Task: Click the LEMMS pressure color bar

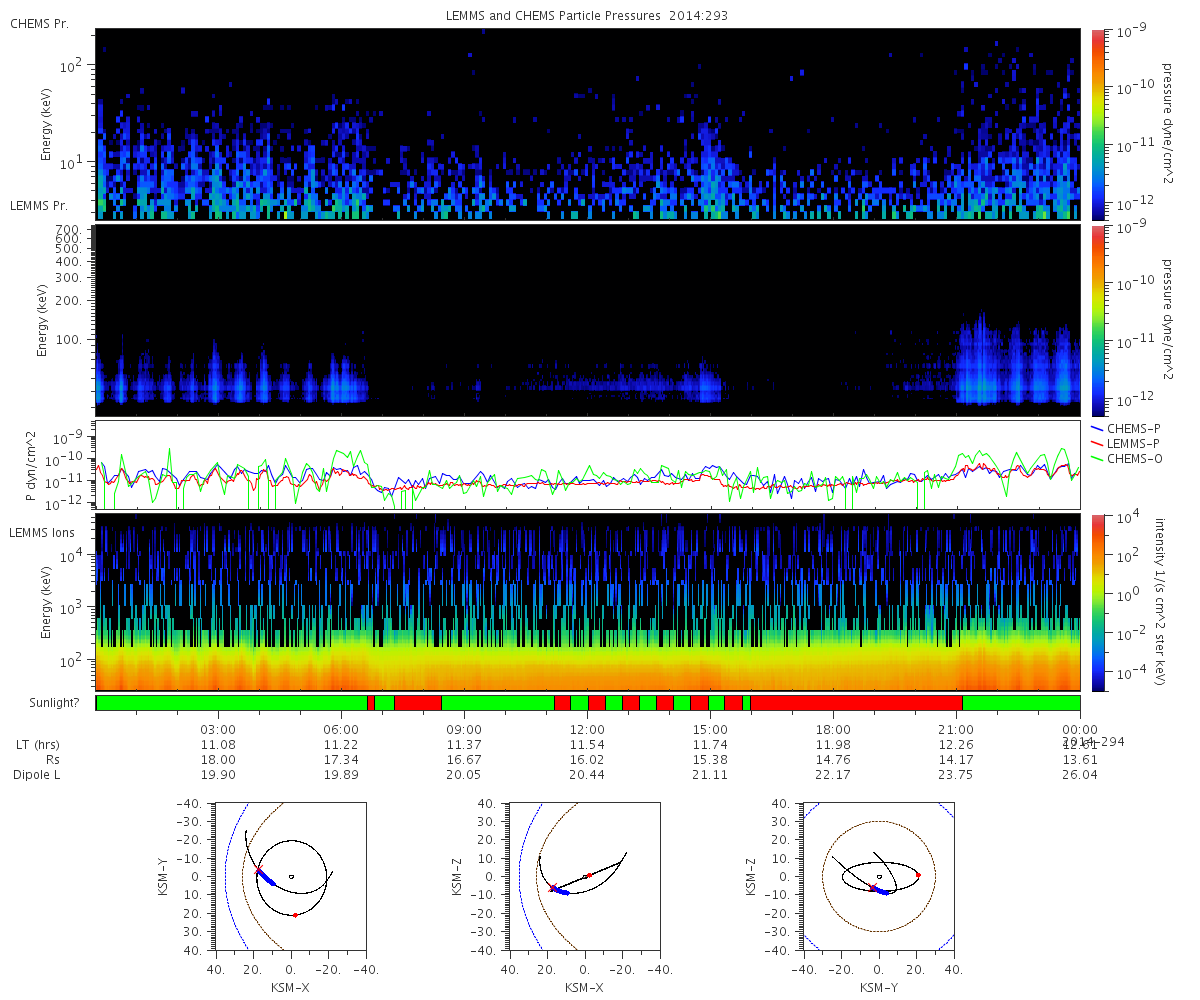Action: tap(1098, 320)
